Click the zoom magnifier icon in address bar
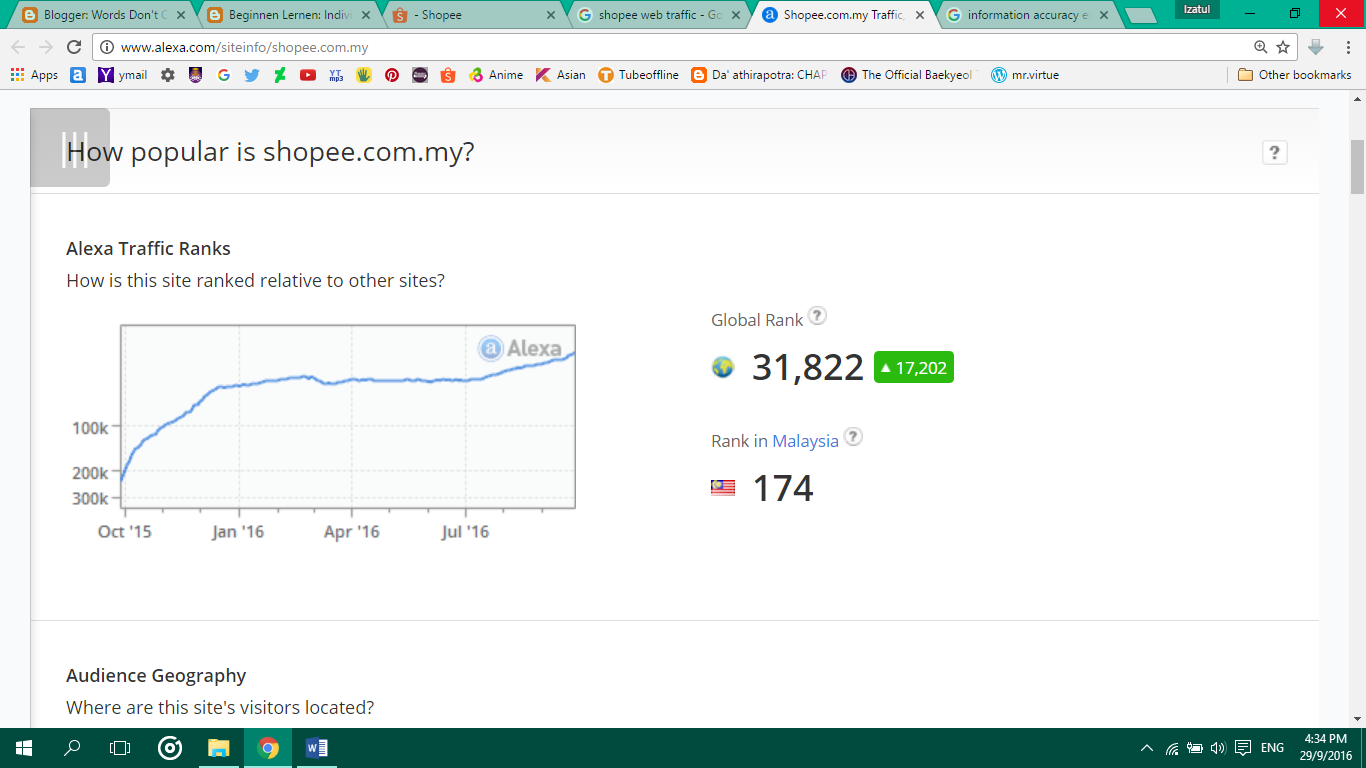Screen dimensions: 1366x768 pos(1261,47)
